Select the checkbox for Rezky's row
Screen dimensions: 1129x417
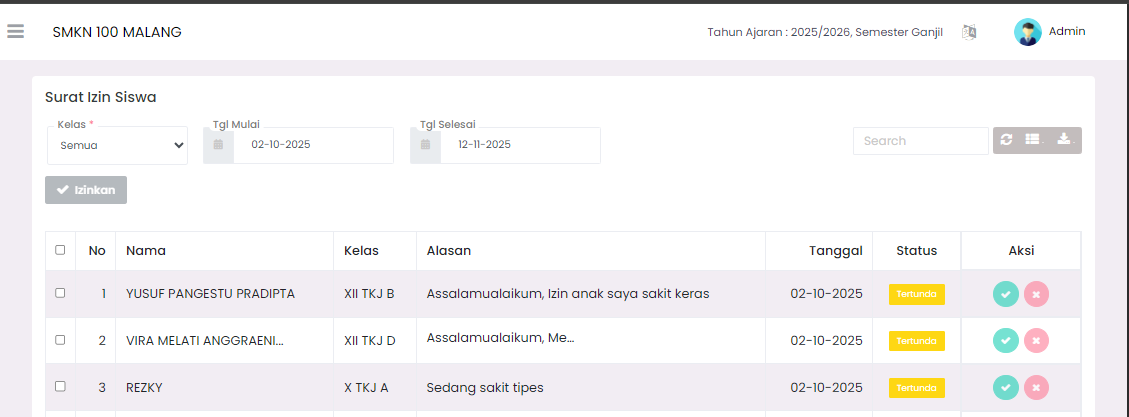pyautogui.click(x=60, y=386)
